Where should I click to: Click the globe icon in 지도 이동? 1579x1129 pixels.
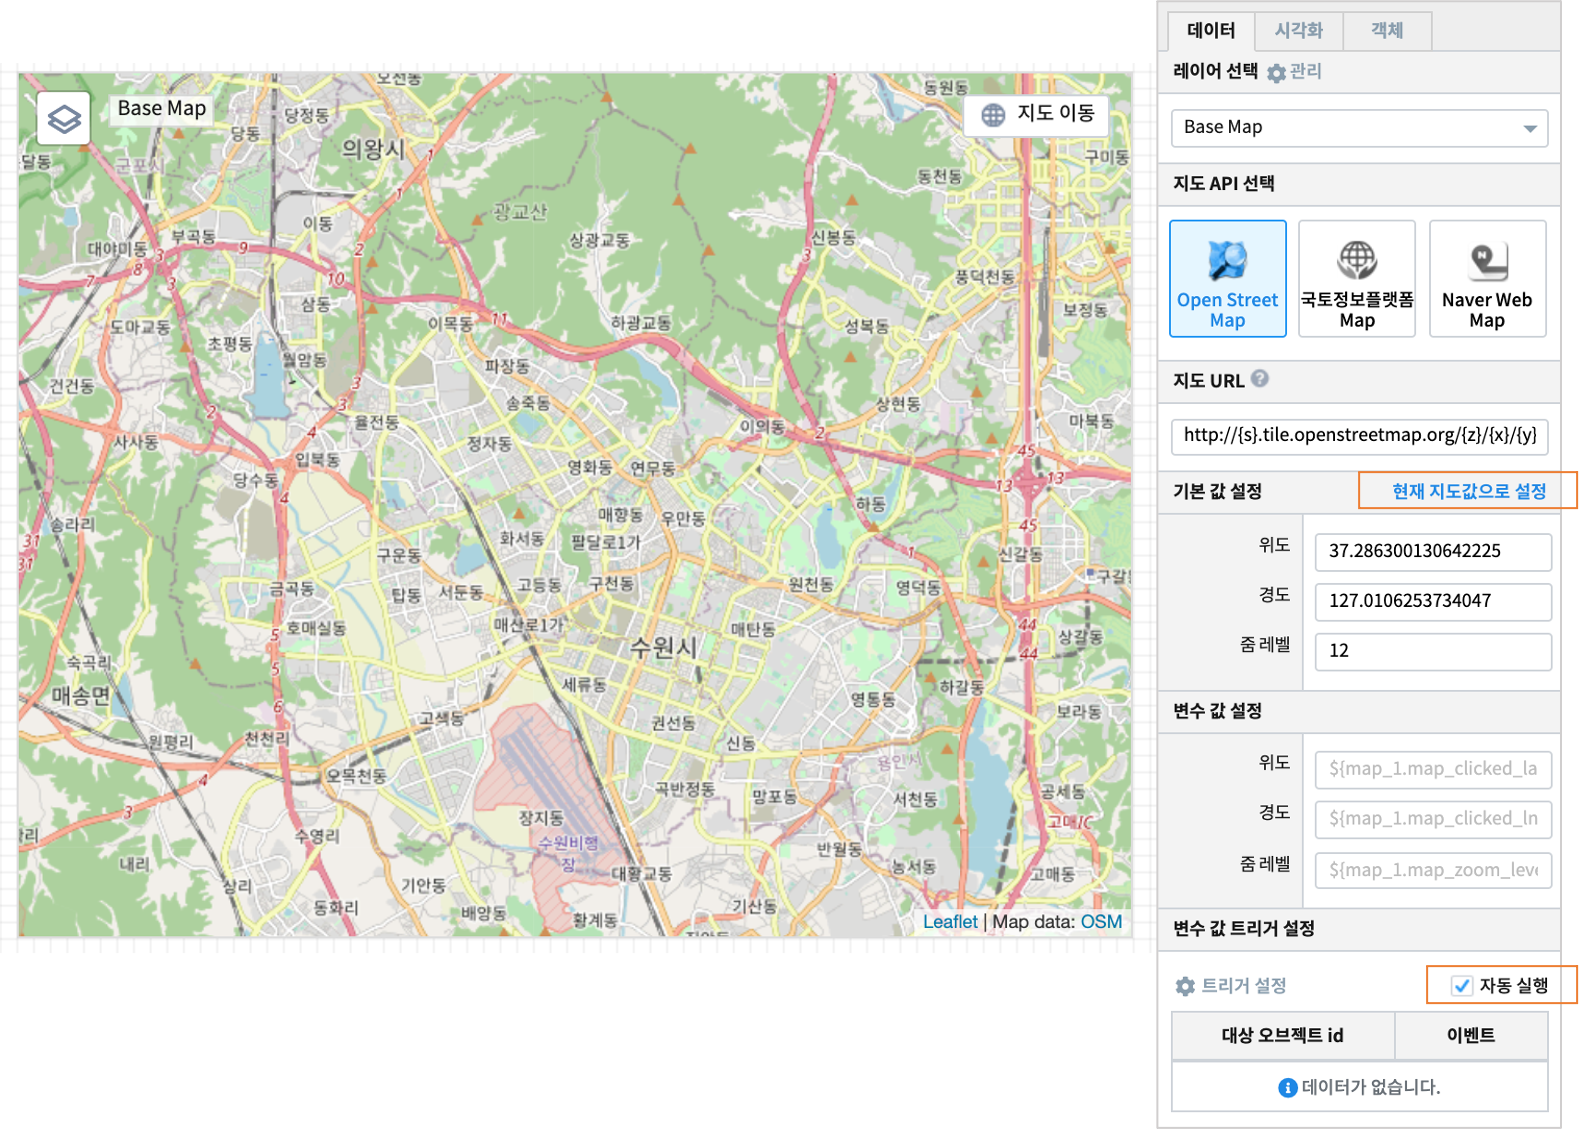click(x=993, y=115)
